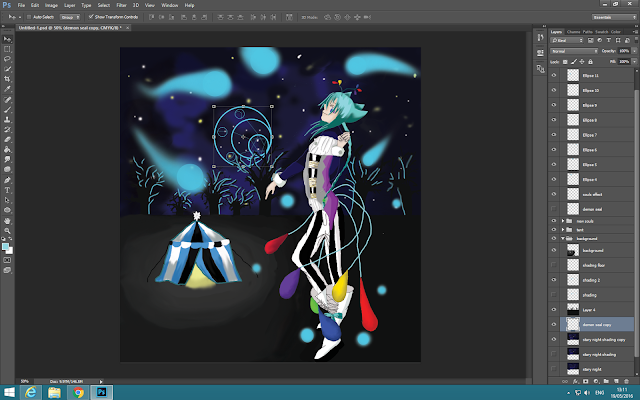Image resolution: width=640 pixels, height=400 pixels.
Task: Hide the Ellipse 7 layer
Action: point(554,135)
